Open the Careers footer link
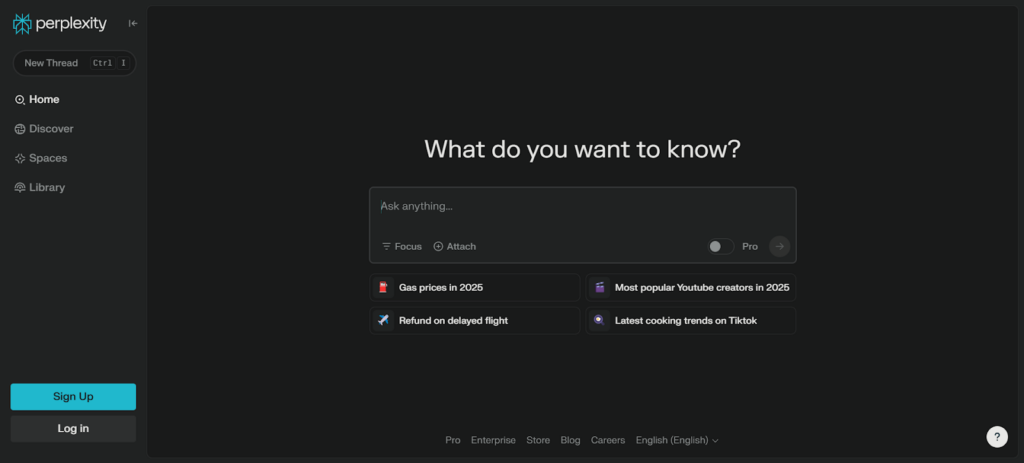The width and height of the screenshot is (1024, 463). (x=608, y=441)
